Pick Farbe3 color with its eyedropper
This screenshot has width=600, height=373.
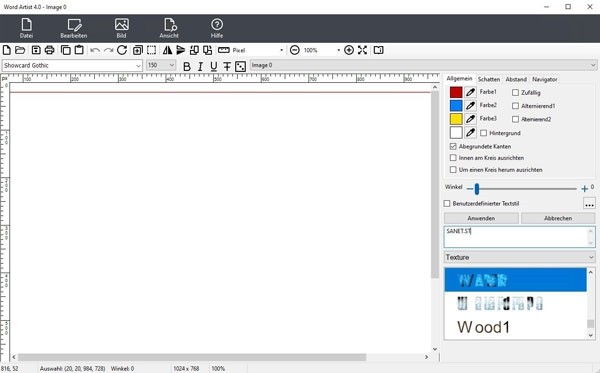470,119
